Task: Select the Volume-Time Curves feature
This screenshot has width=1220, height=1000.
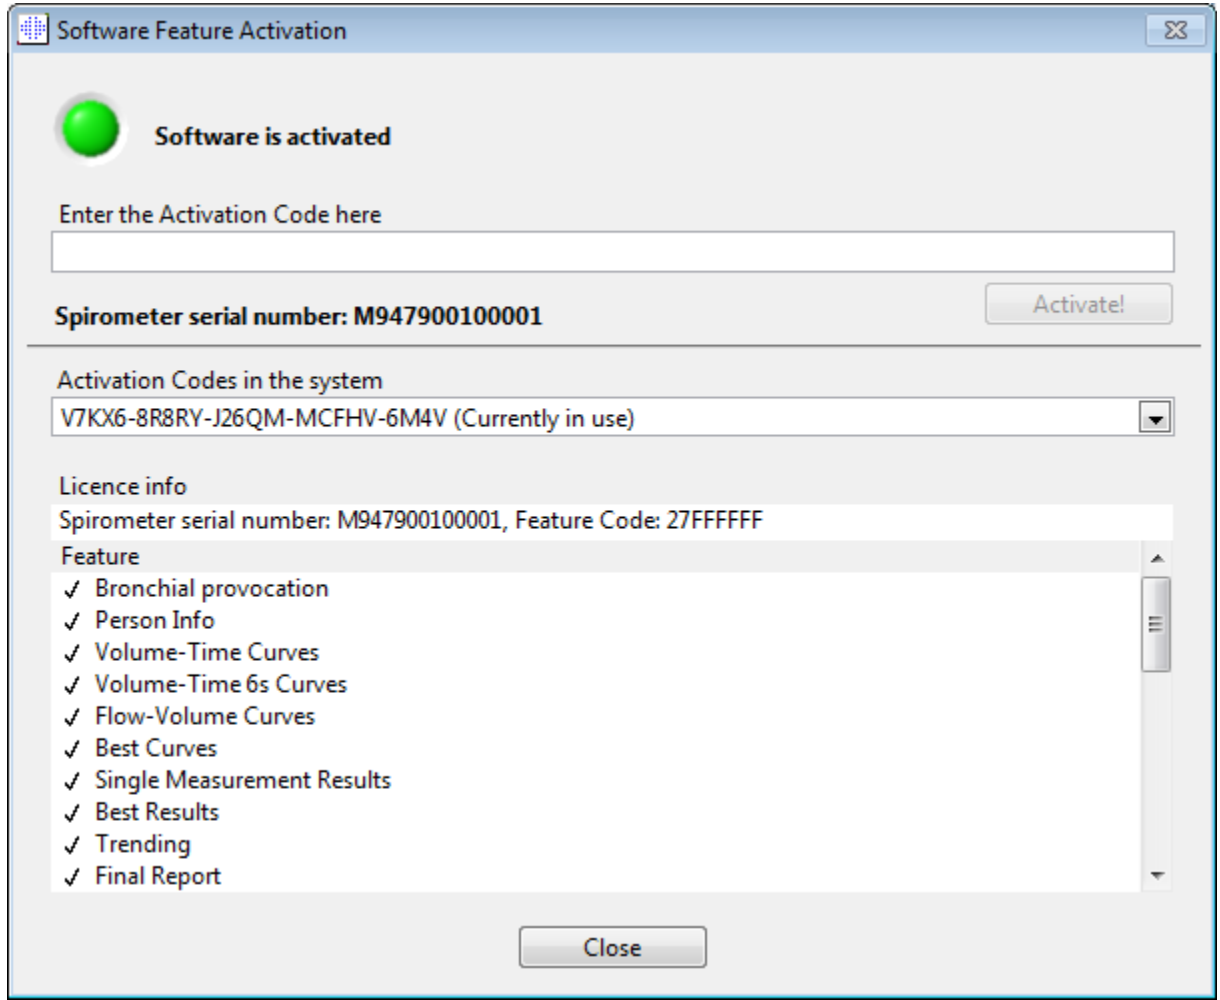Action: (x=206, y=652)
